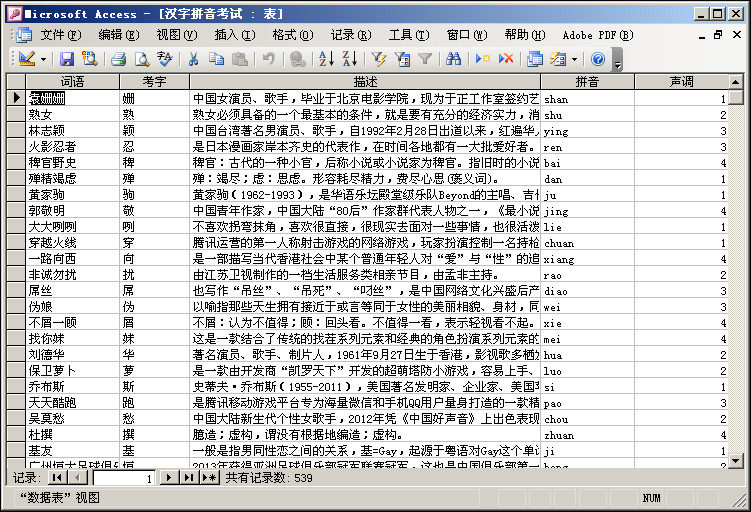This screenshot has width=751, height=512.
Task: Open the 窗口(W) menu
Action: [x=467, y=35]
